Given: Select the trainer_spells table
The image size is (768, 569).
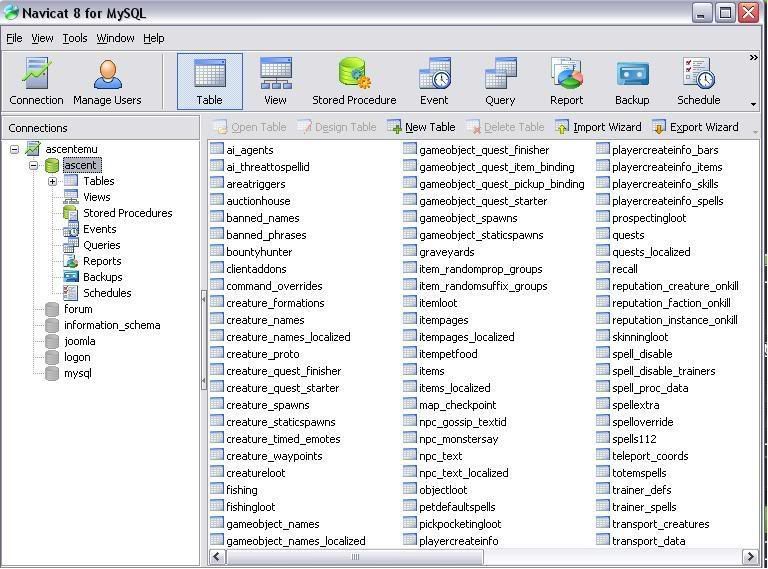Looking at the screenshot, I should [644, 507].
